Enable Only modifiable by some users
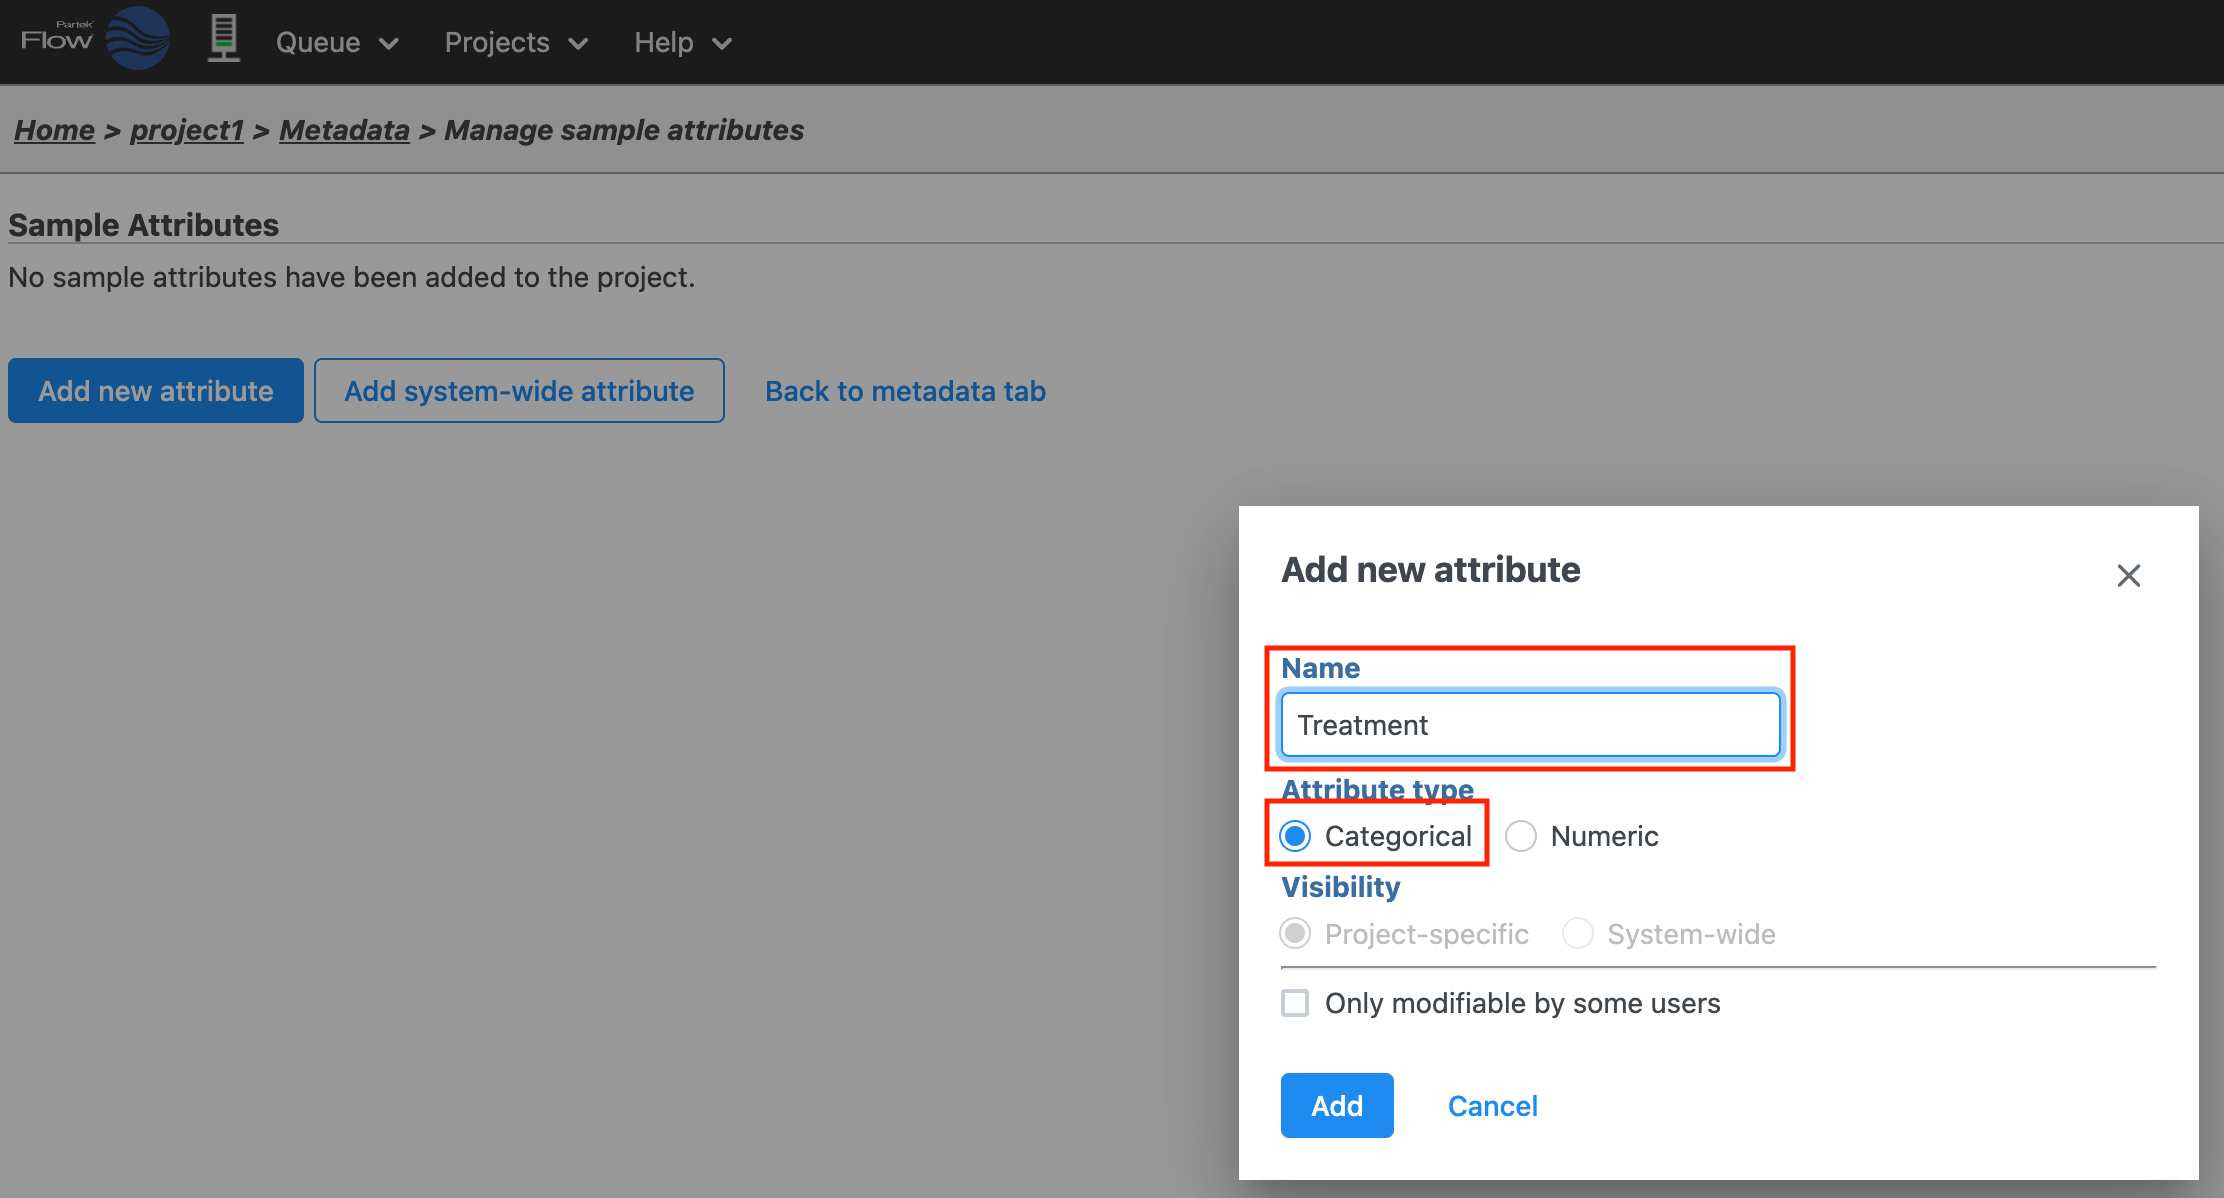Screen dimensions: 2224x1198 tap(1296, 1003)
